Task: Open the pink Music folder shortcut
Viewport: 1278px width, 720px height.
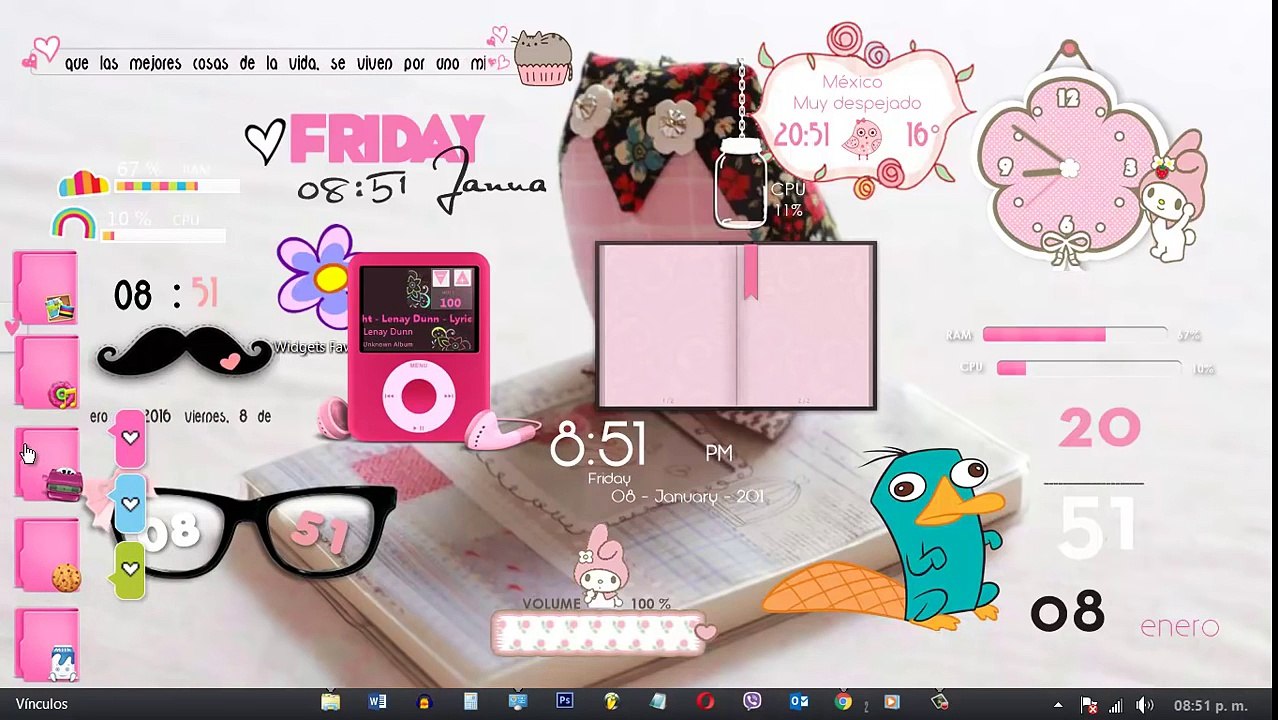Action: [x=46, y=372]
